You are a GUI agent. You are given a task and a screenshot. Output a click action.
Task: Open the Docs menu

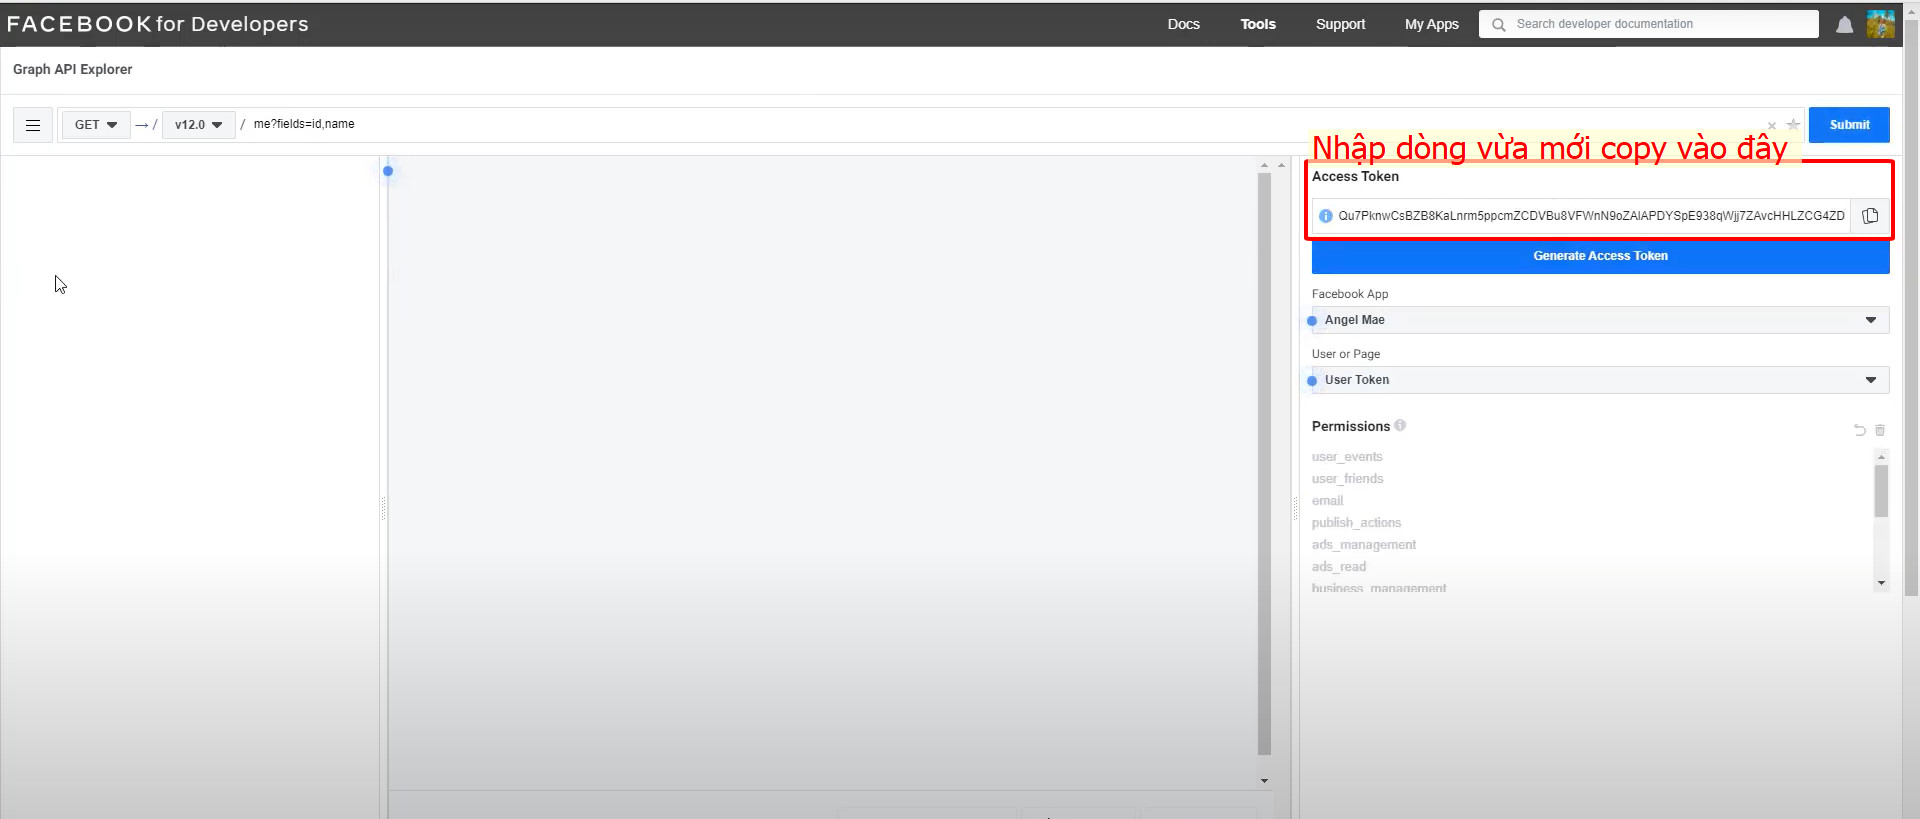click(1183, 24)
